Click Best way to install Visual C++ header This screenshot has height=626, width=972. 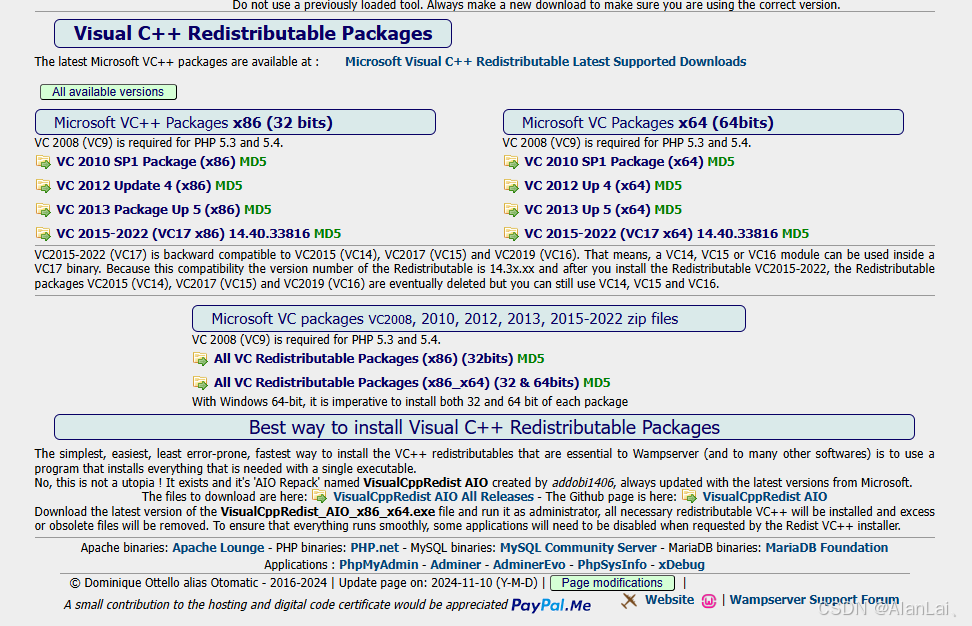(x=484, y=428)
